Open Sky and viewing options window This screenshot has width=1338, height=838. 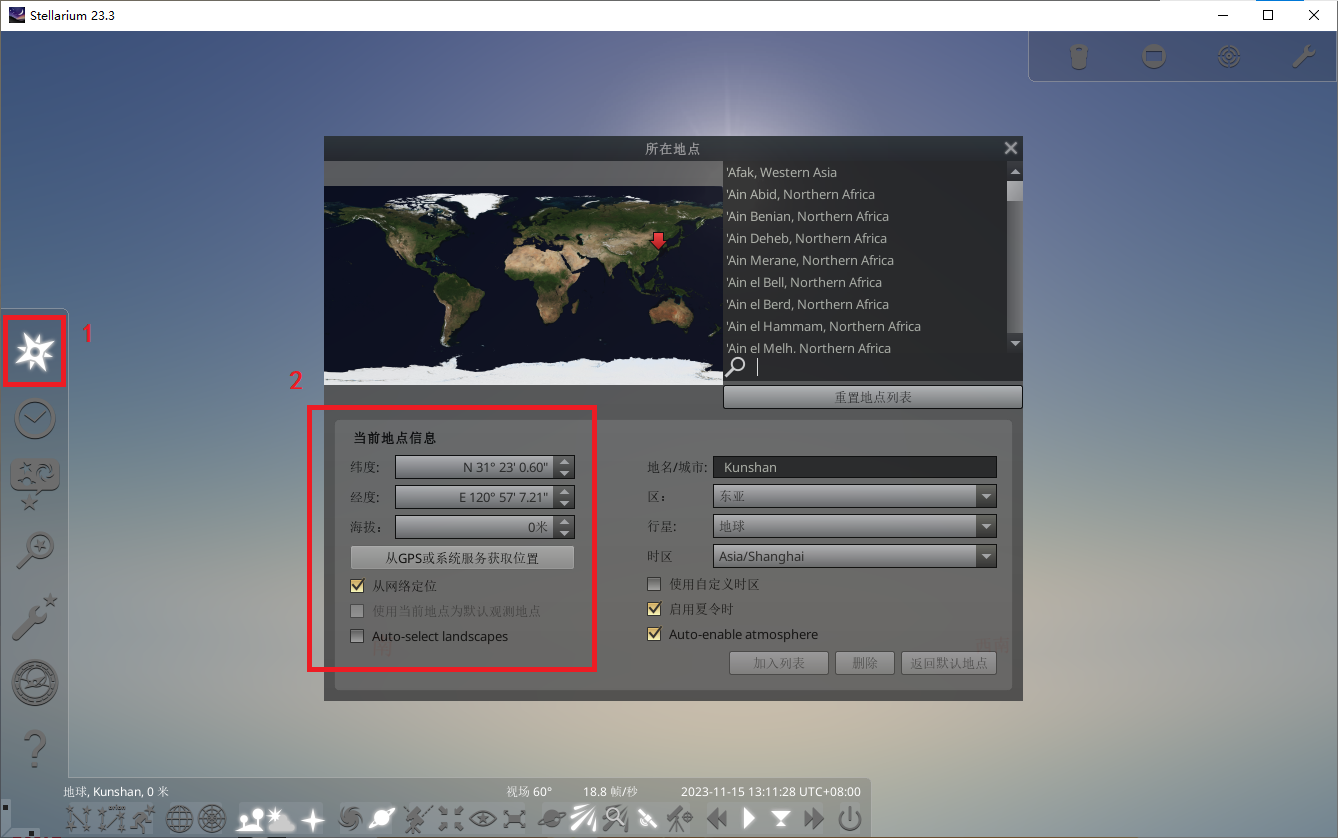click(35, 485)
